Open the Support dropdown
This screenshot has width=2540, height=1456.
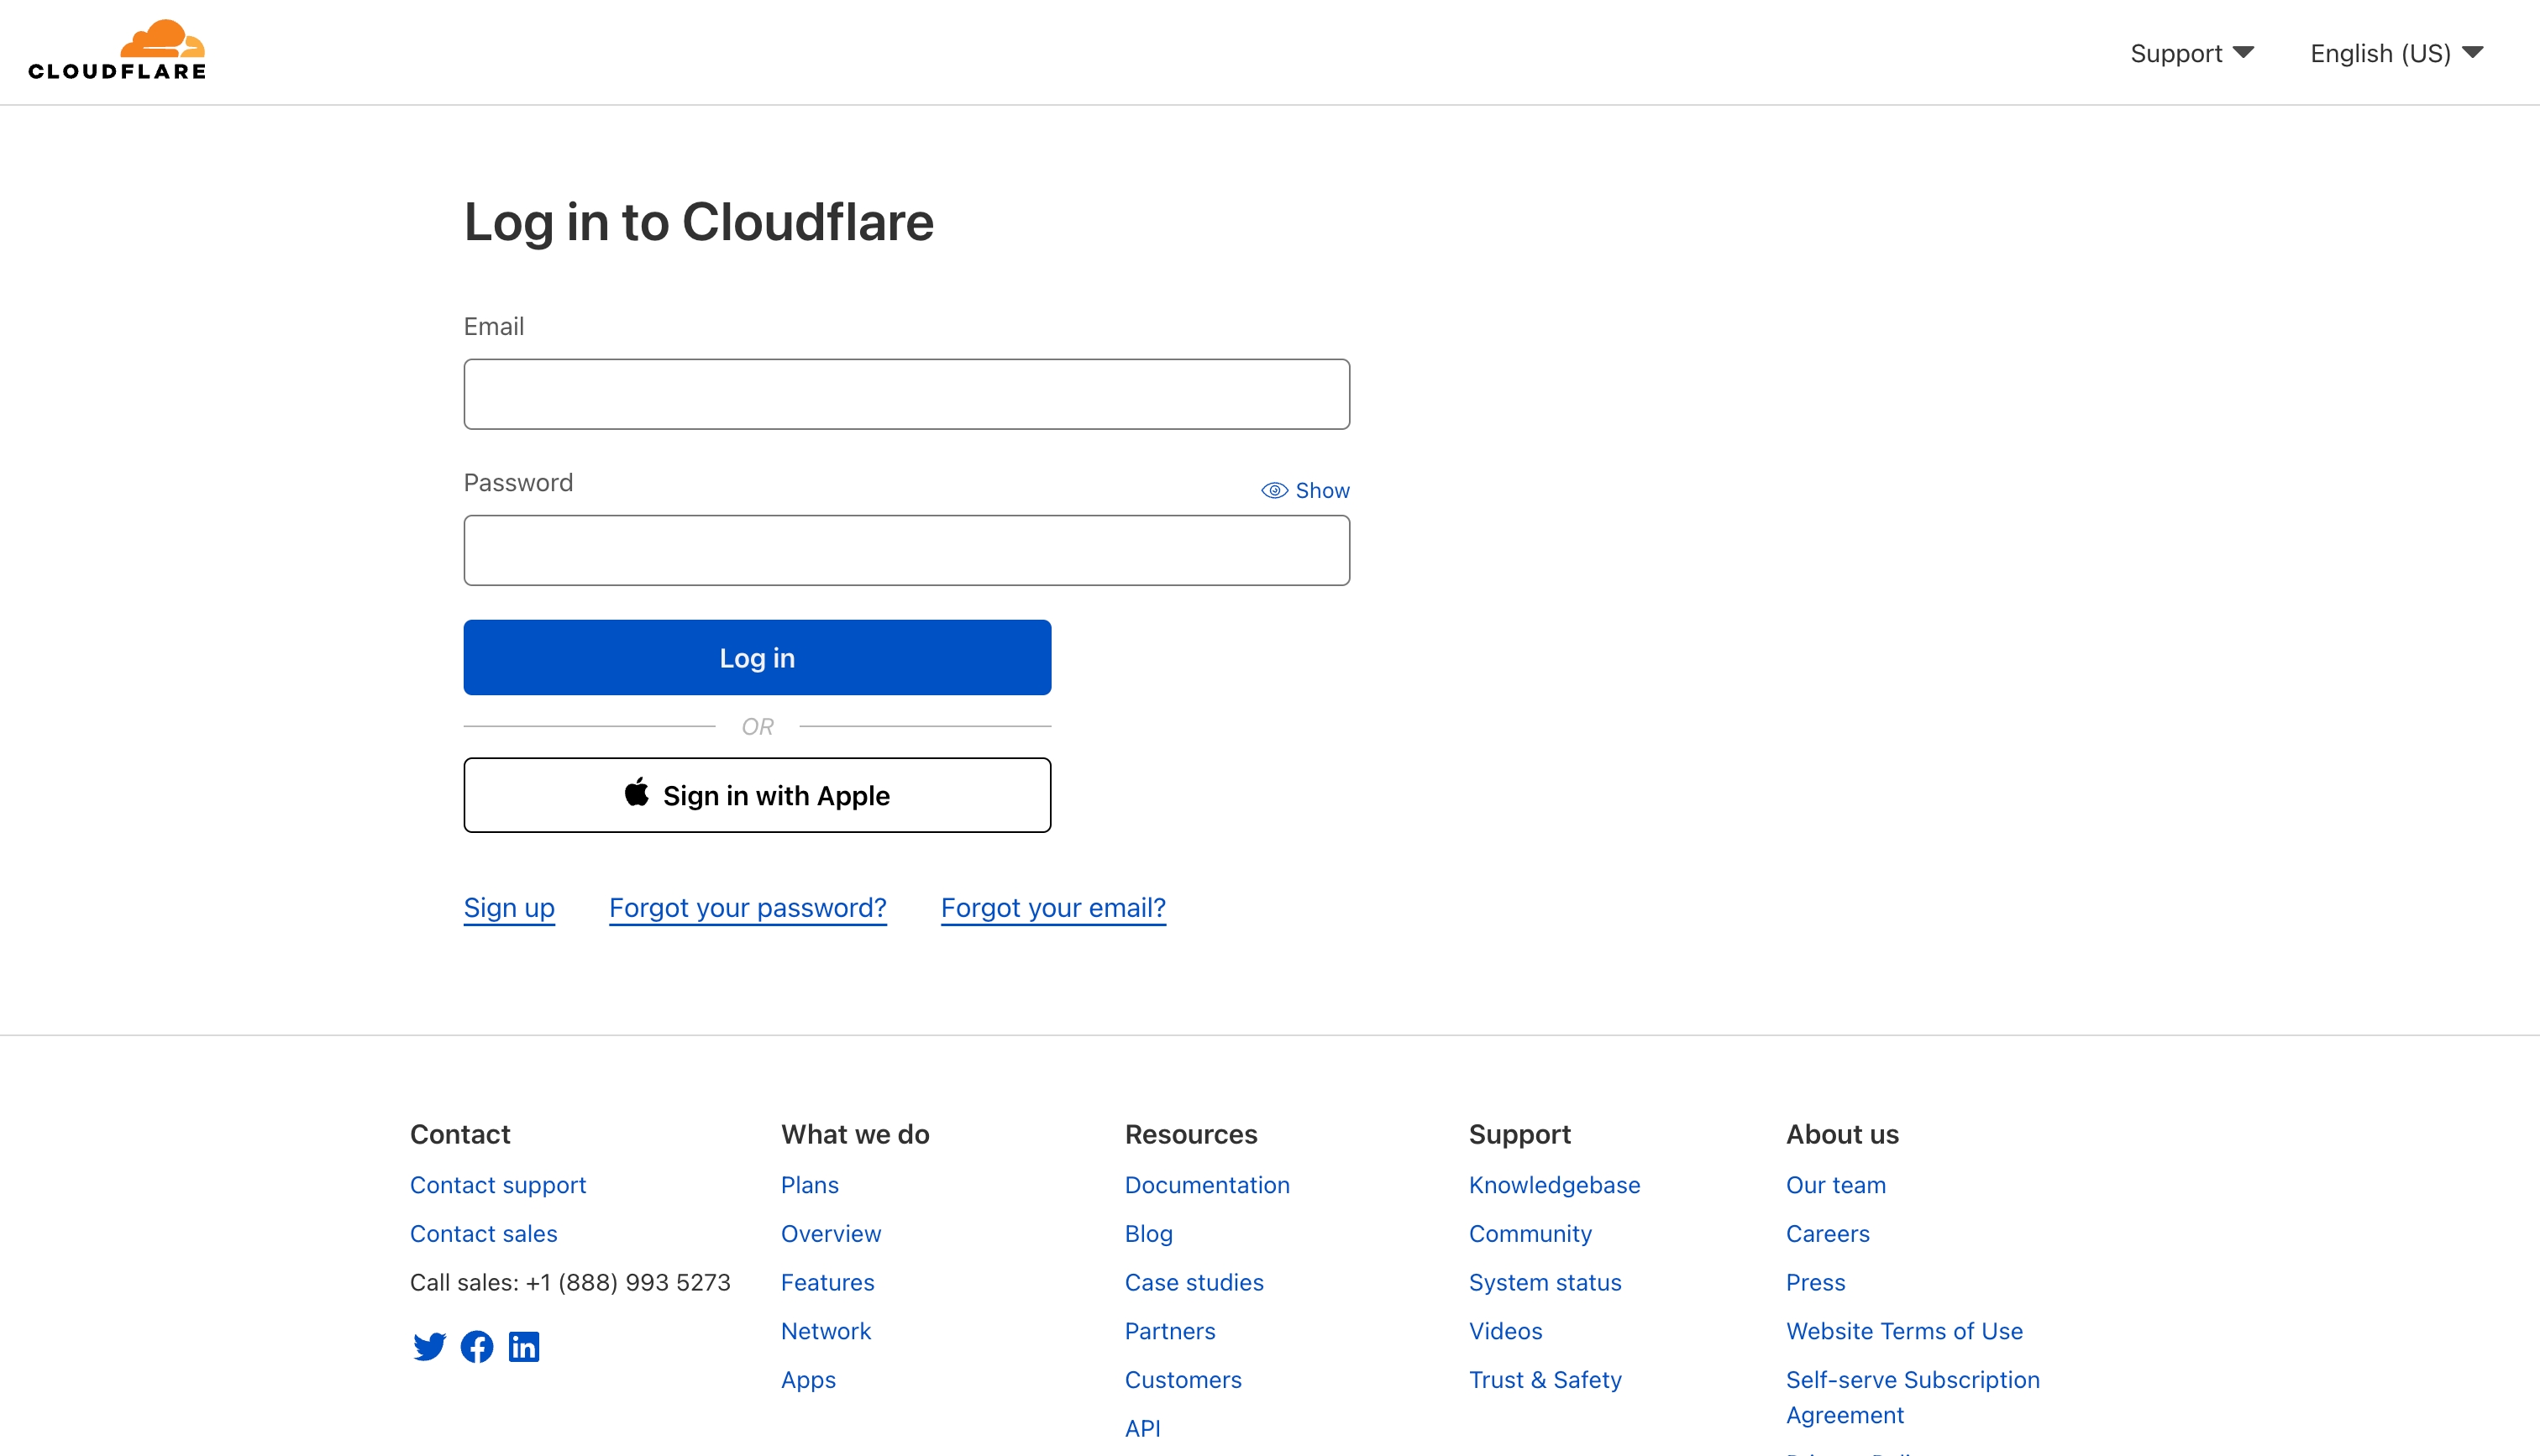[2191, 53]
